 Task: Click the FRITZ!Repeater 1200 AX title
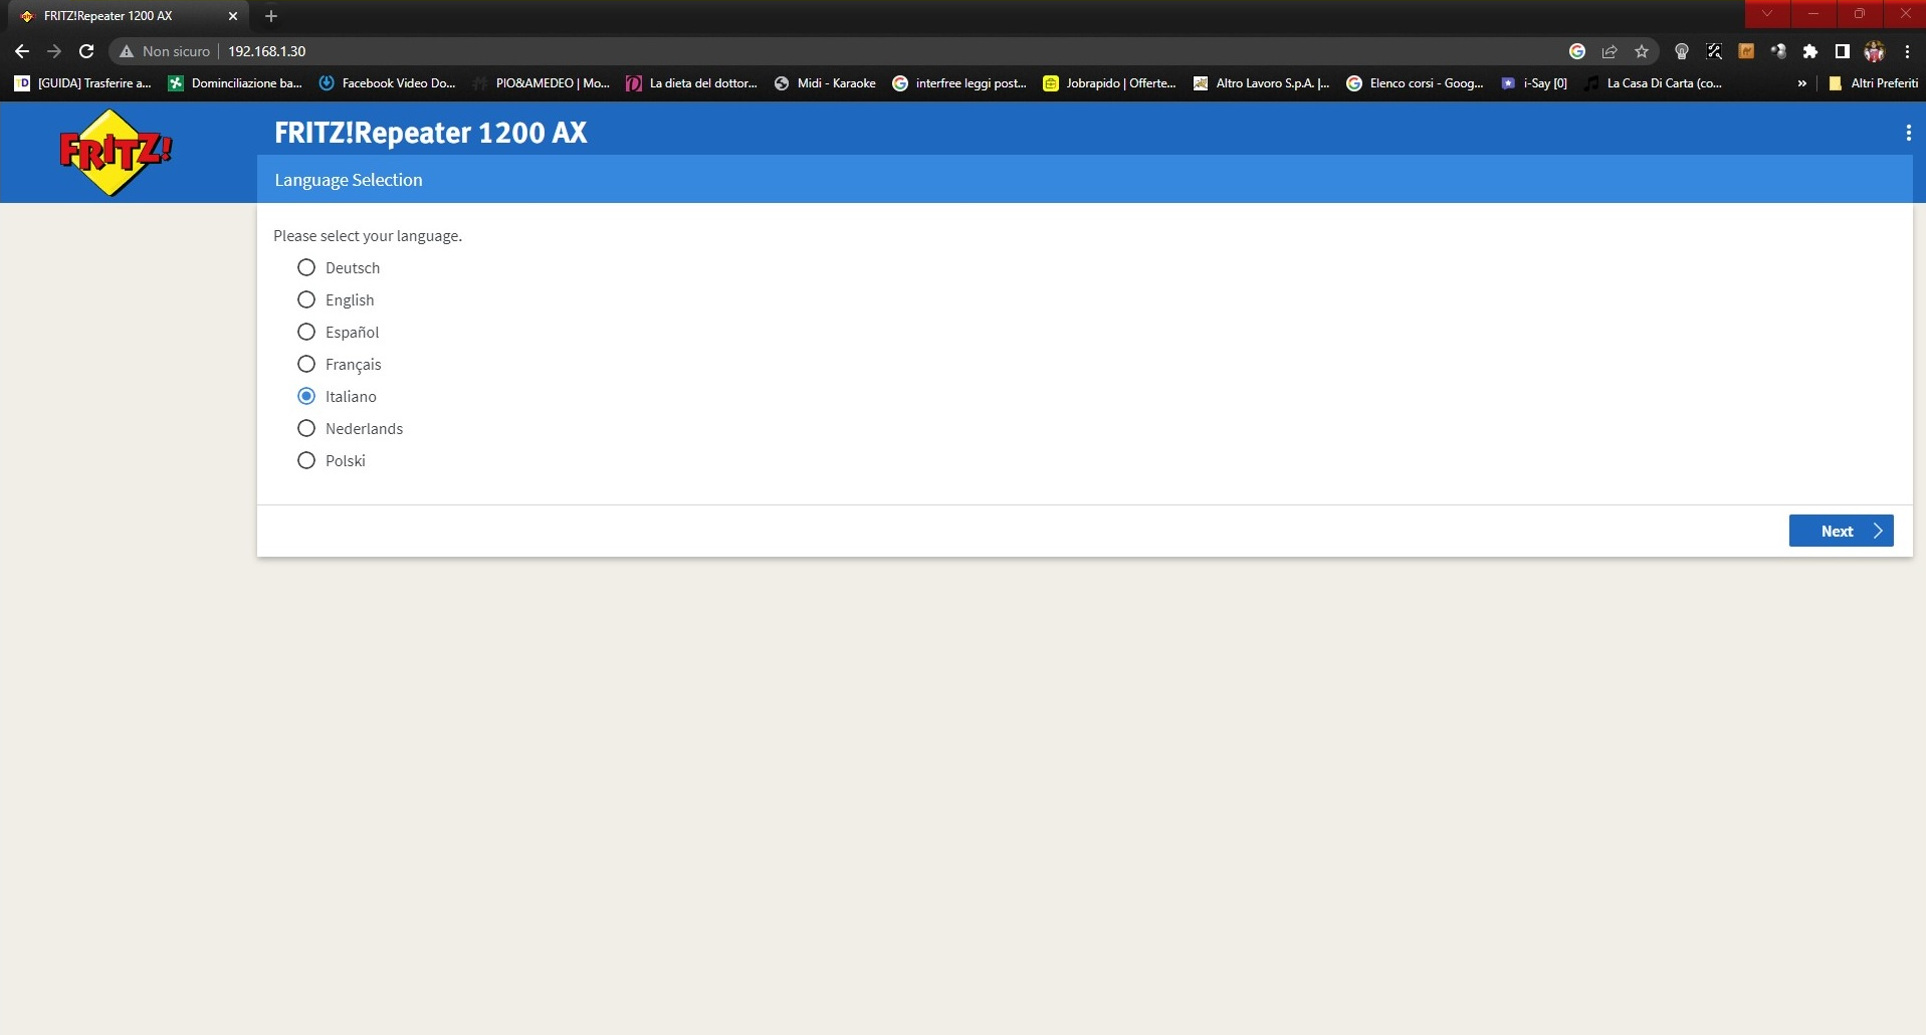coord(431,132)
